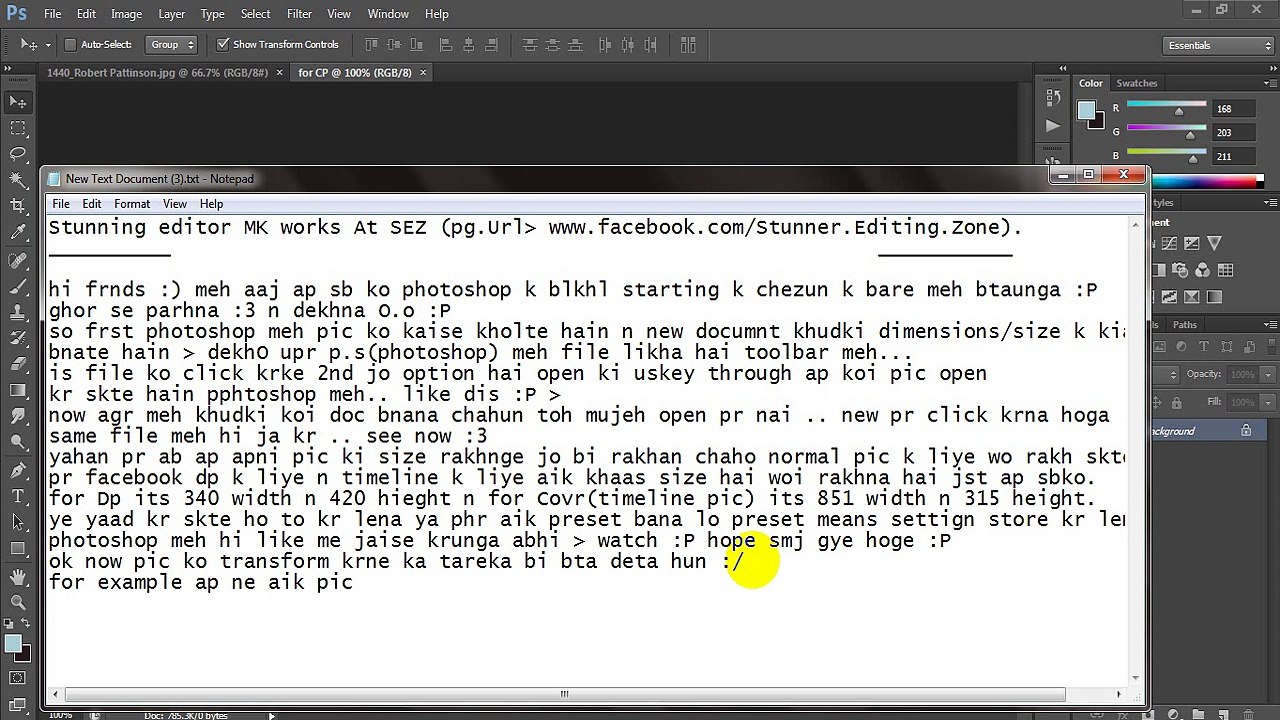Select the Gradient tool
Viewport: 1280px width, 720px height.
click(18, 390)
